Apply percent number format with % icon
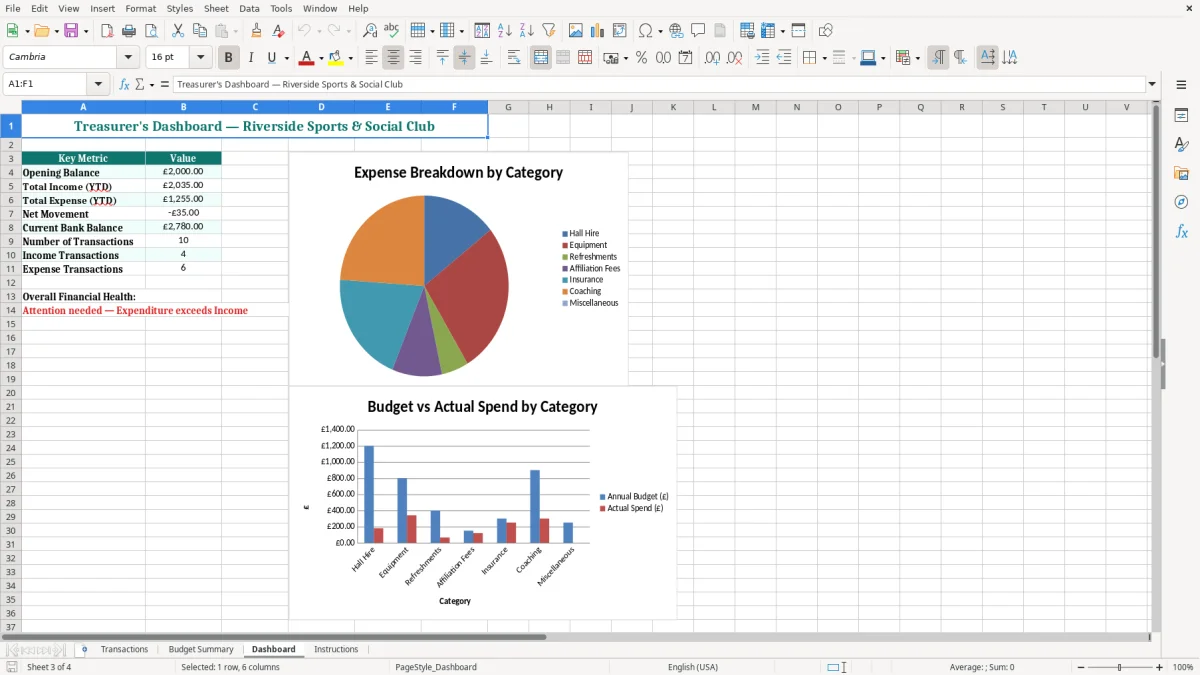1200x675 pixels. click(641, 58)
